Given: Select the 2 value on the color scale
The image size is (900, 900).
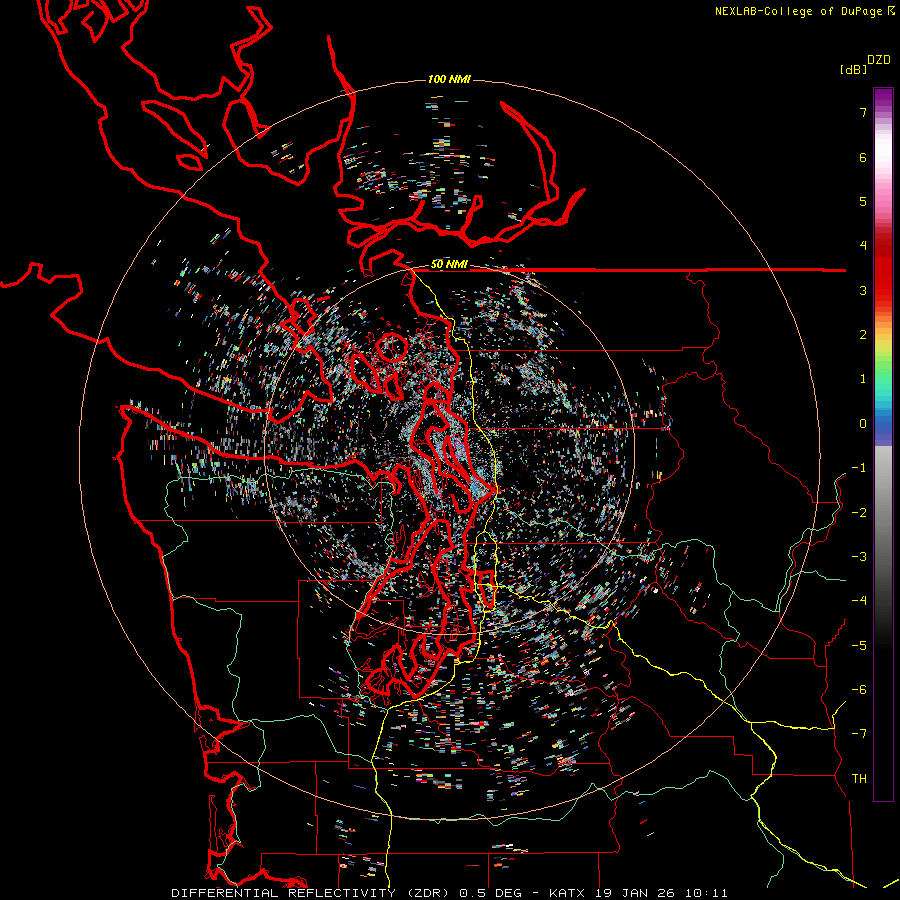Looking at the screenshot, I should point(863,335).
